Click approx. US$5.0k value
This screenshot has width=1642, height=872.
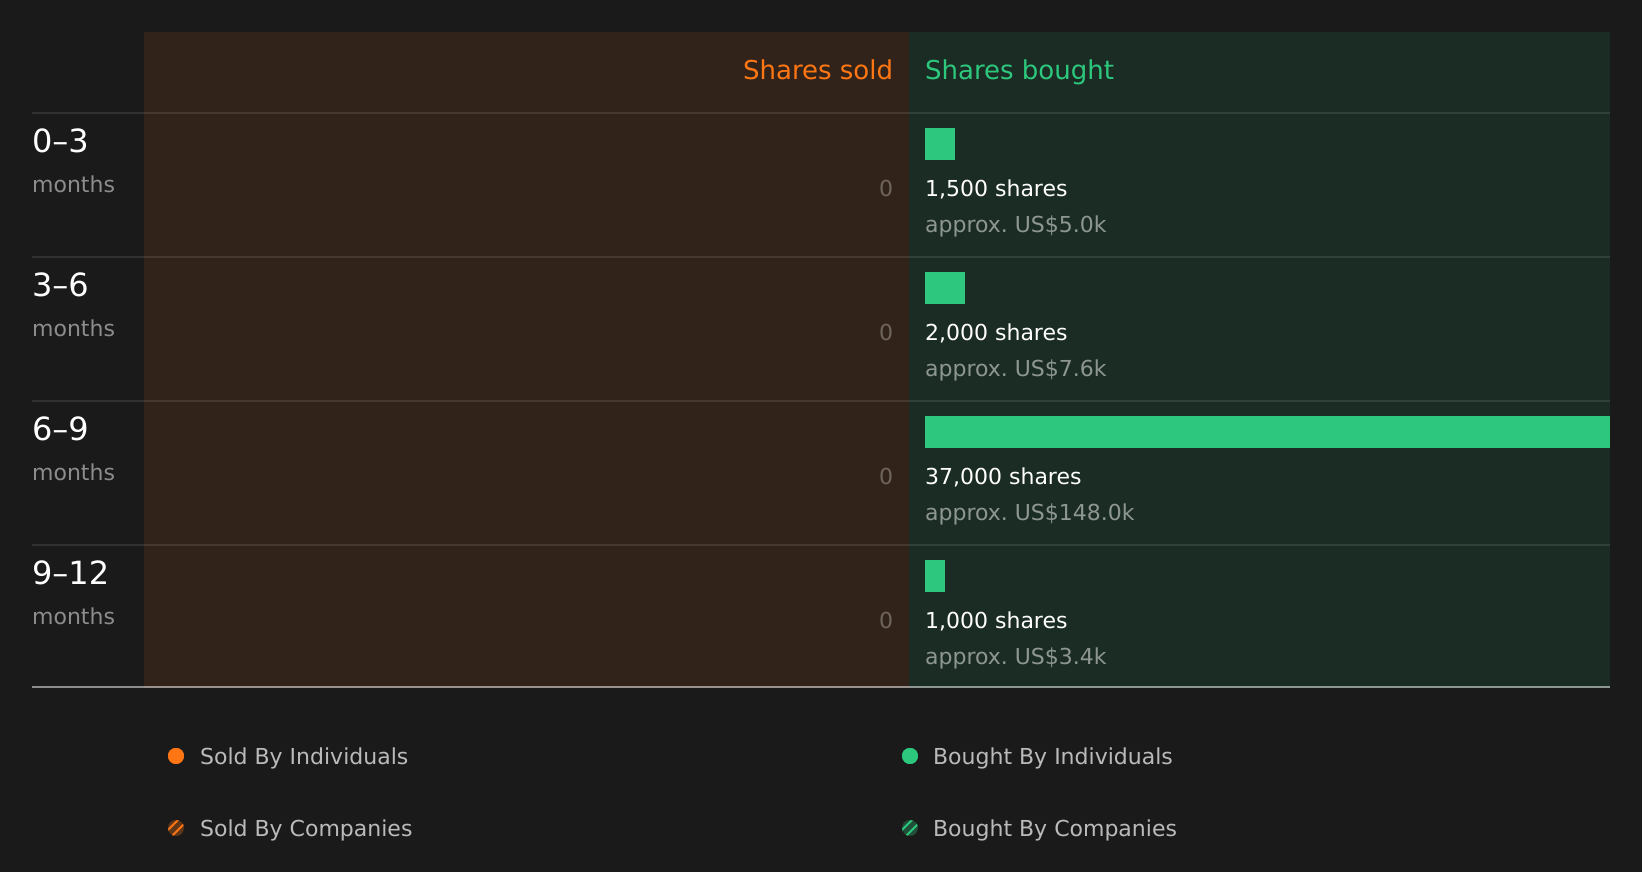[x=1016, y=225]
